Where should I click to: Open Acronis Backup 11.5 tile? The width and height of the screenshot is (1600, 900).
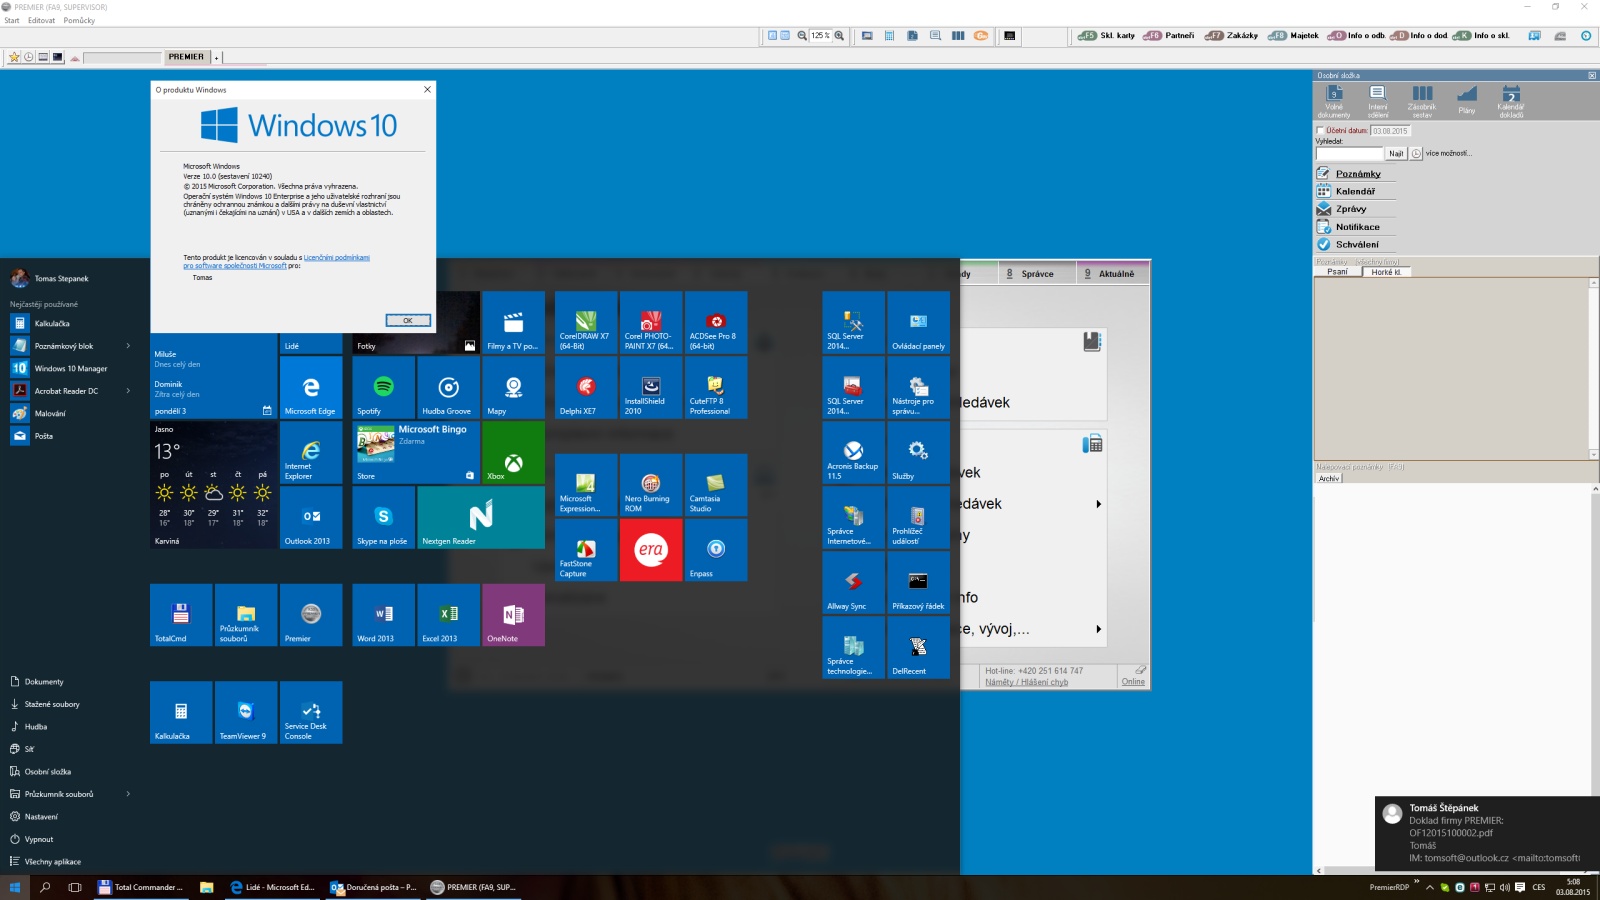click(x=854, y=452)
